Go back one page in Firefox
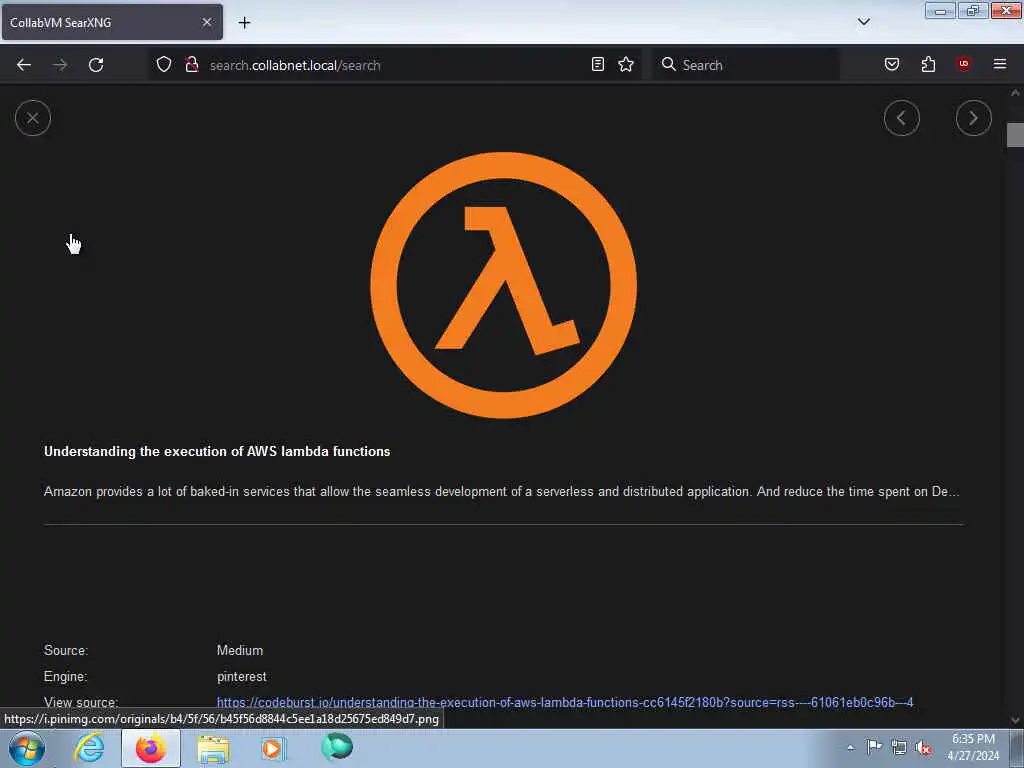Viewport: 1024px width, 768px height. click(x=24, y=65)
